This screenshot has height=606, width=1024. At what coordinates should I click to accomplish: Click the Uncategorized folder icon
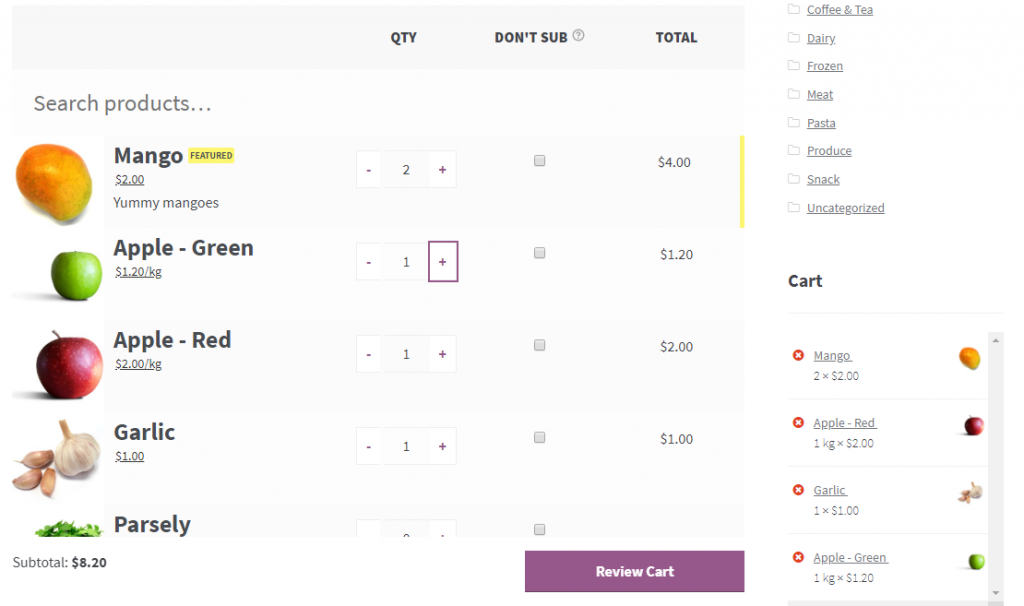tap(793, 207)
